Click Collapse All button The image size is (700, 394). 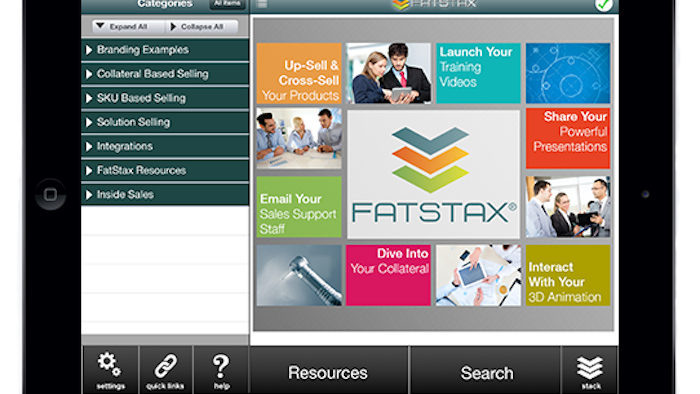pos(202,27)
